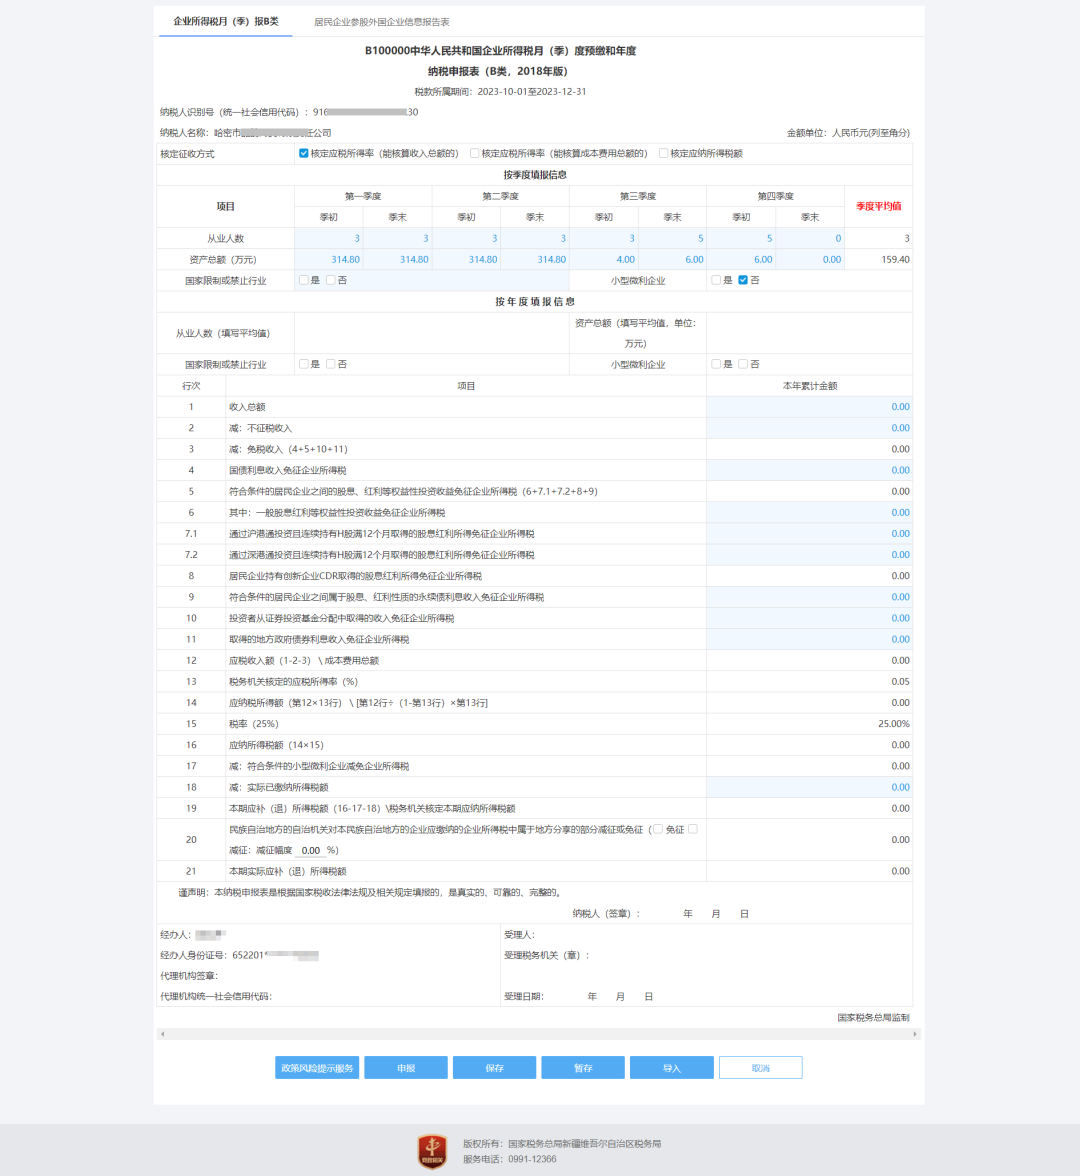Tick 否 for annual 国家限制或禁止行业
Viewport: 1080px width, 1176px height.
tap(331, 364)
